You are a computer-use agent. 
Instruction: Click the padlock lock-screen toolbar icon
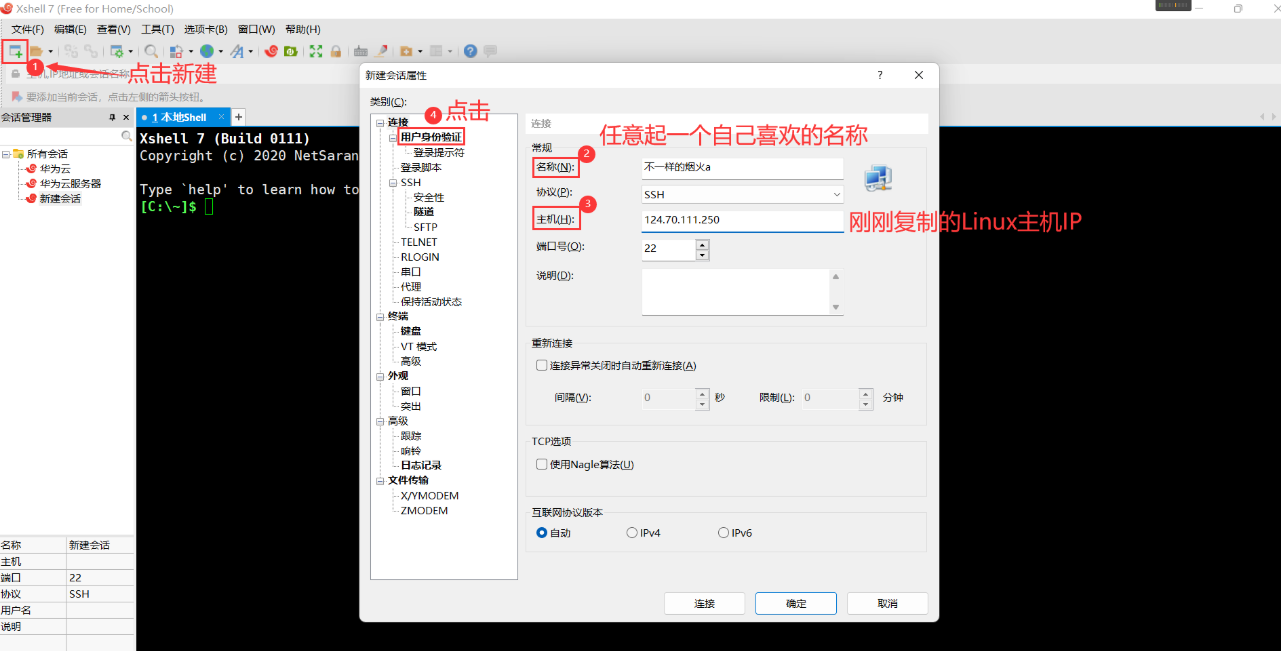tap(336, 51)
